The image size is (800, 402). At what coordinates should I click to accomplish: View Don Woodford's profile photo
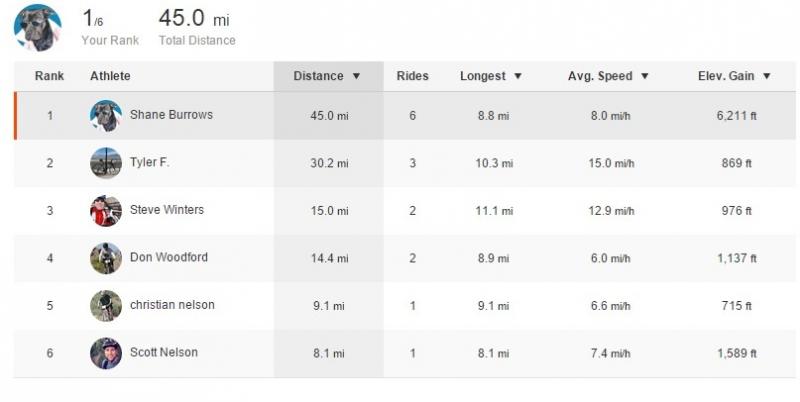click(x=106, y=258)
